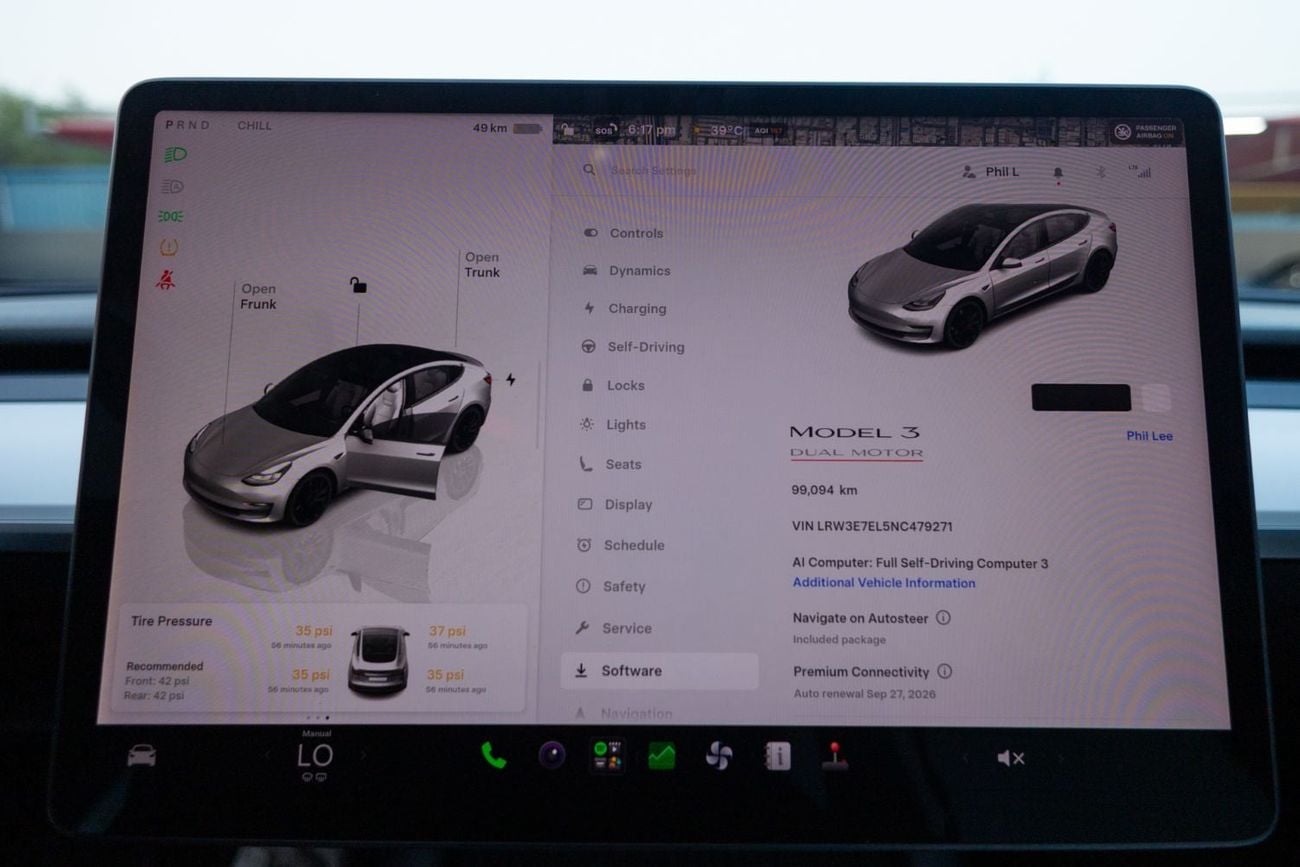Viewport: 1300px width, 867px height.
Task: Tap the orange tire pressure warning icon
Action: coord(169,247)
